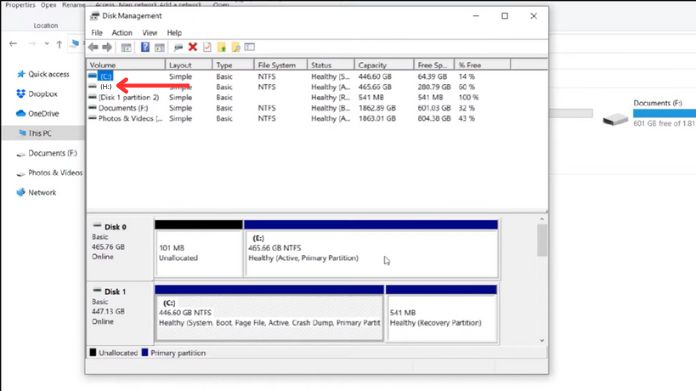The width and height of the screenshot is (696, 391).
Task: Click the yellow folder with magnifier icon
Action: tap(236, 47)
